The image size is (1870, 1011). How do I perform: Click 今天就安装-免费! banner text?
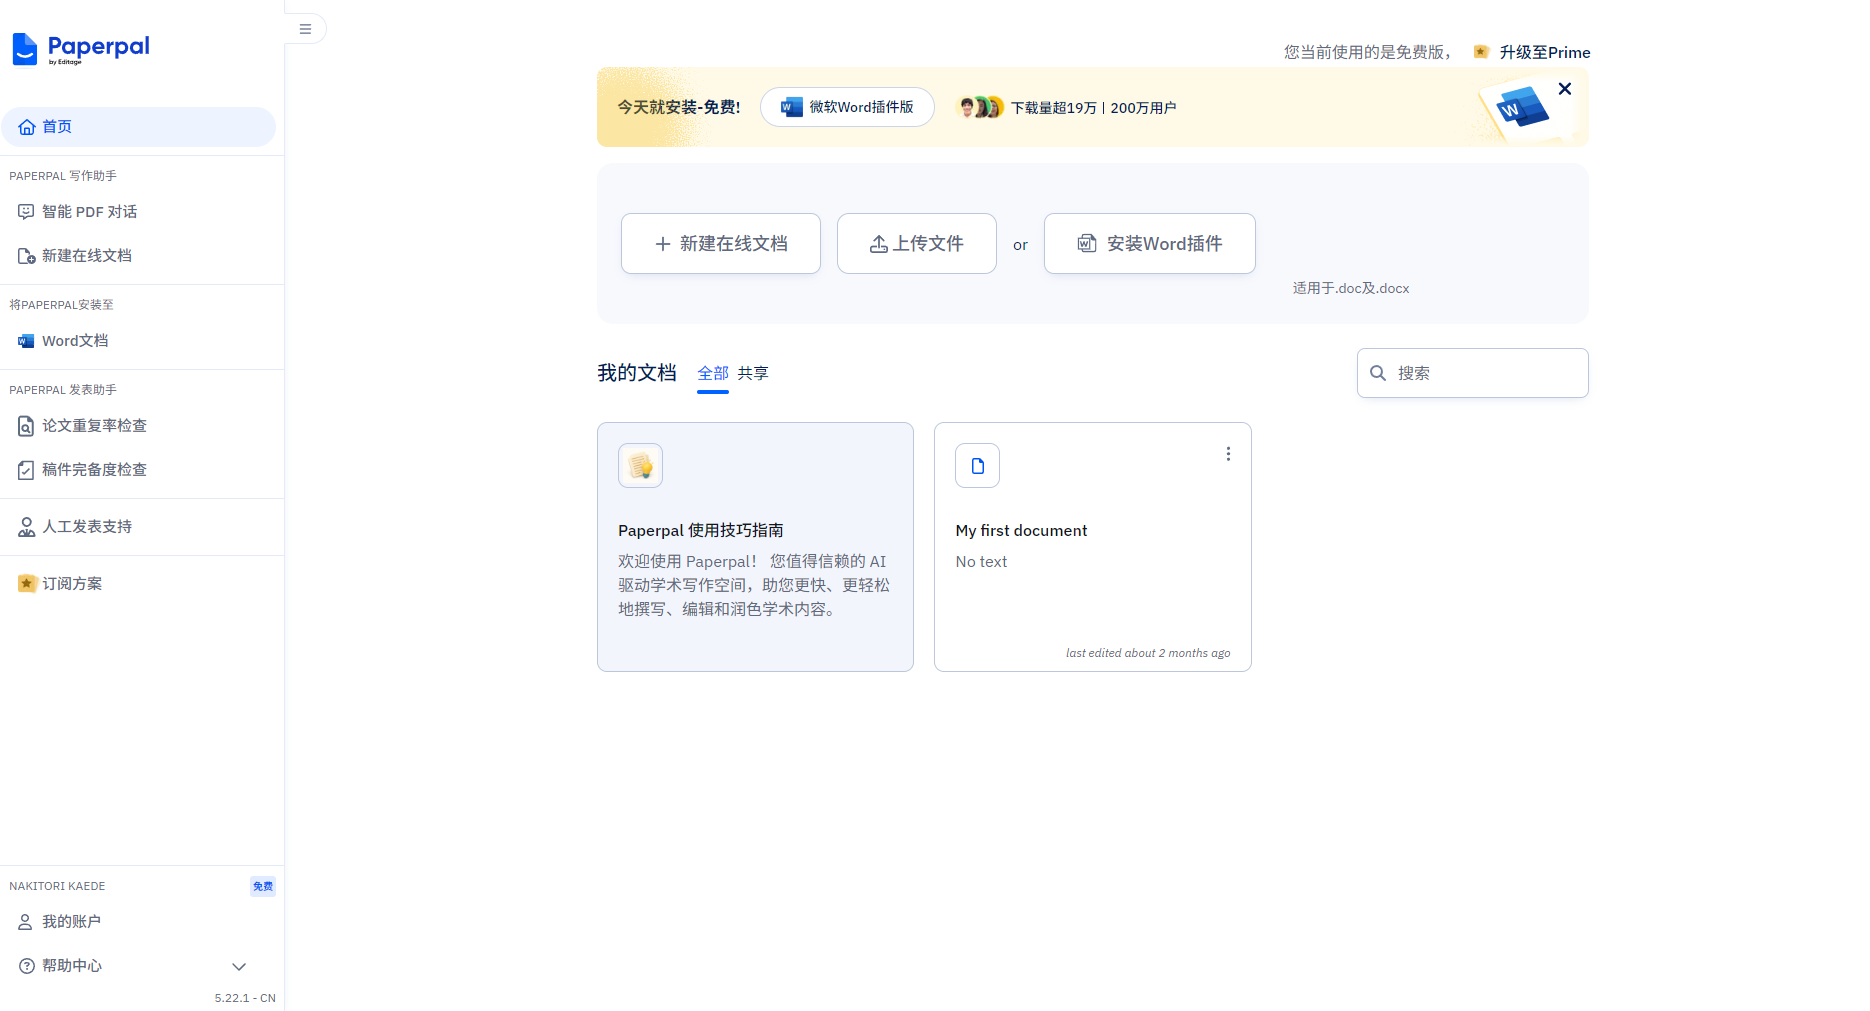pyautogui.click(x=679, y=107)
